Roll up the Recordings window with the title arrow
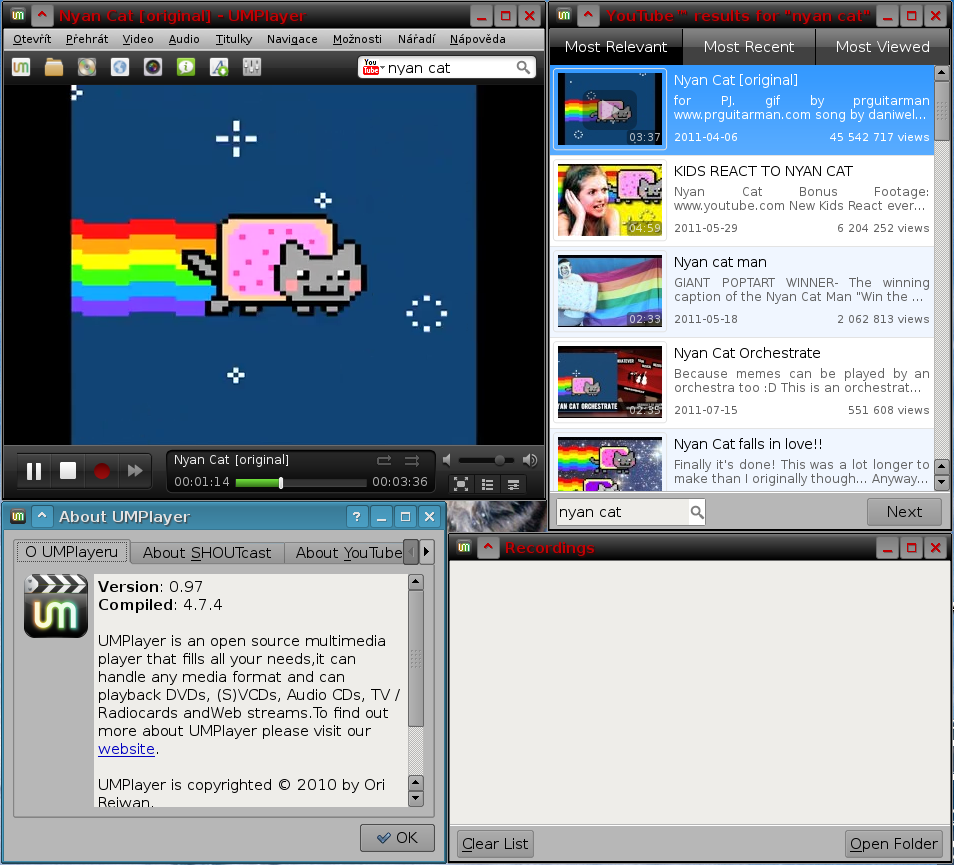The height and width of the screenshot is (865, 954). (x=488, y=547)
